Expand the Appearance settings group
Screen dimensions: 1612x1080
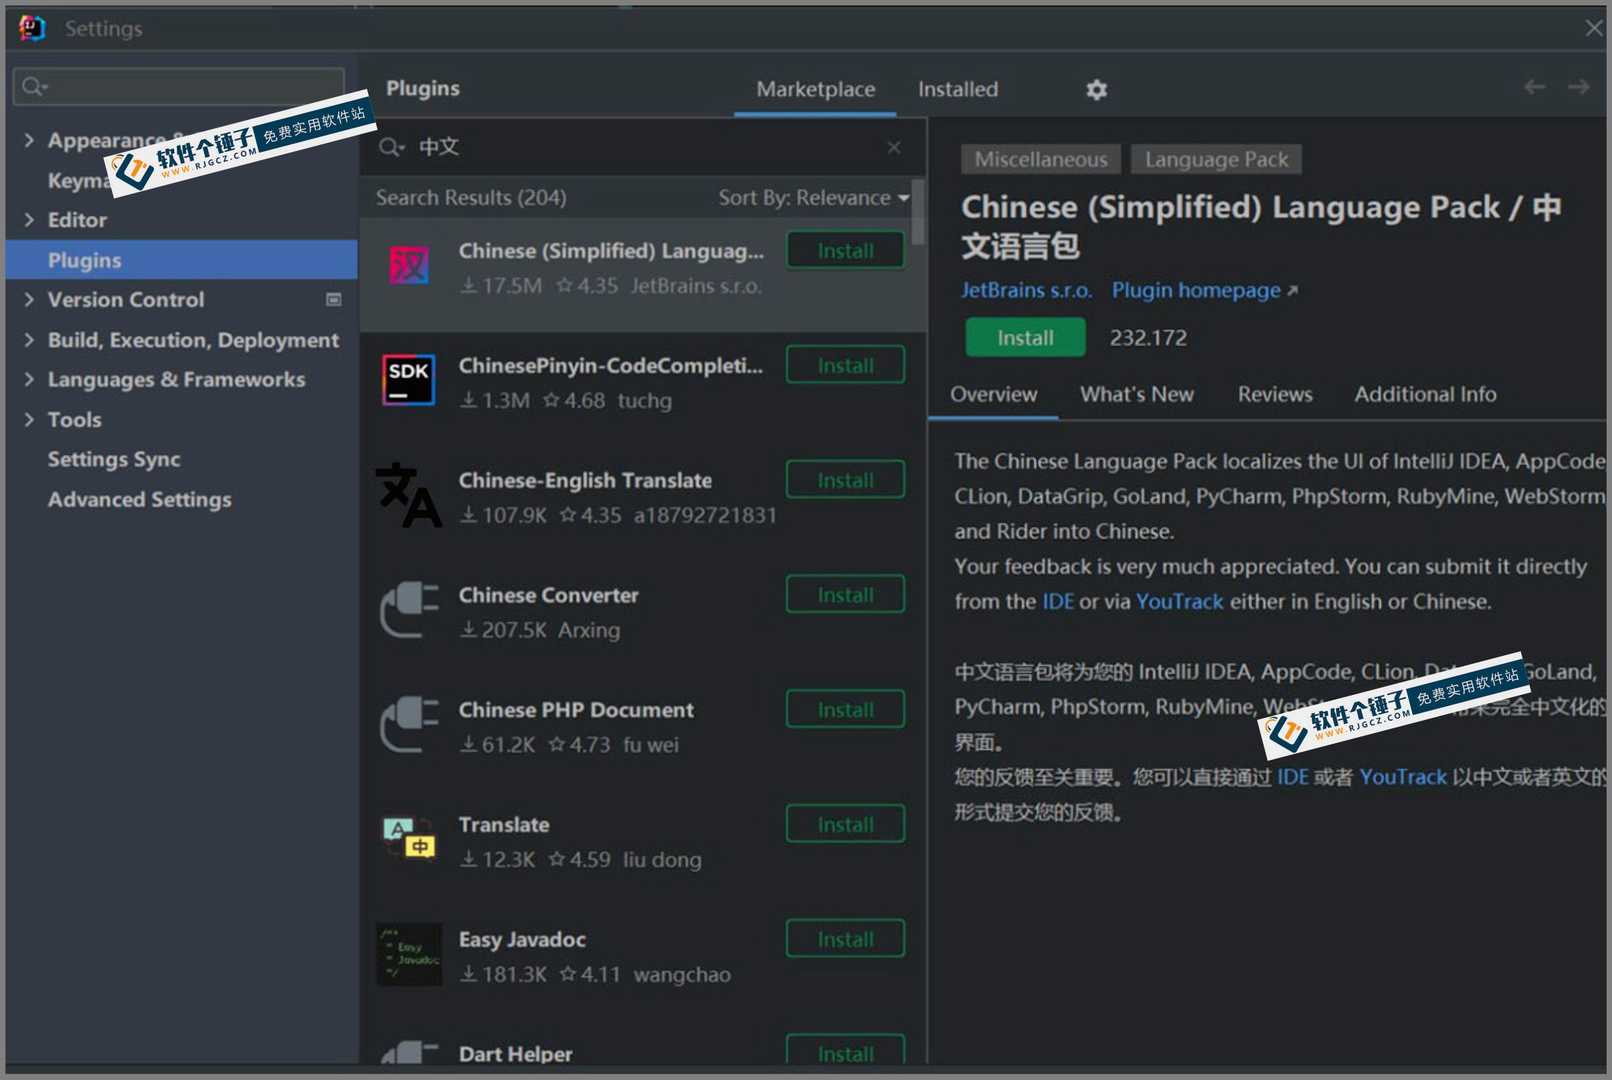(29, 140)
